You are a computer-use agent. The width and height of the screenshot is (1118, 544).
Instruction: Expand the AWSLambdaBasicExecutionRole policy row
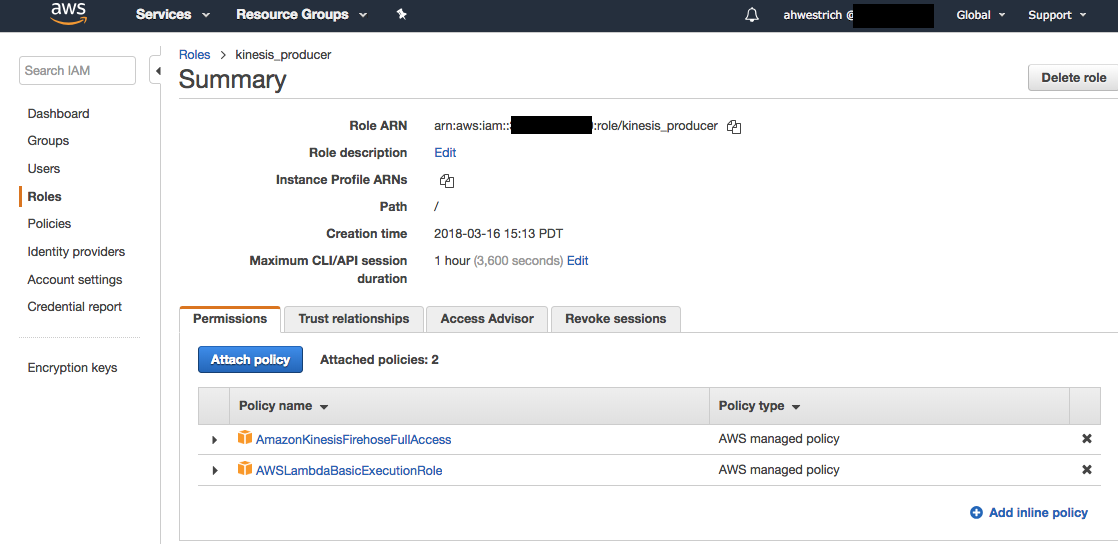point(214,471)
